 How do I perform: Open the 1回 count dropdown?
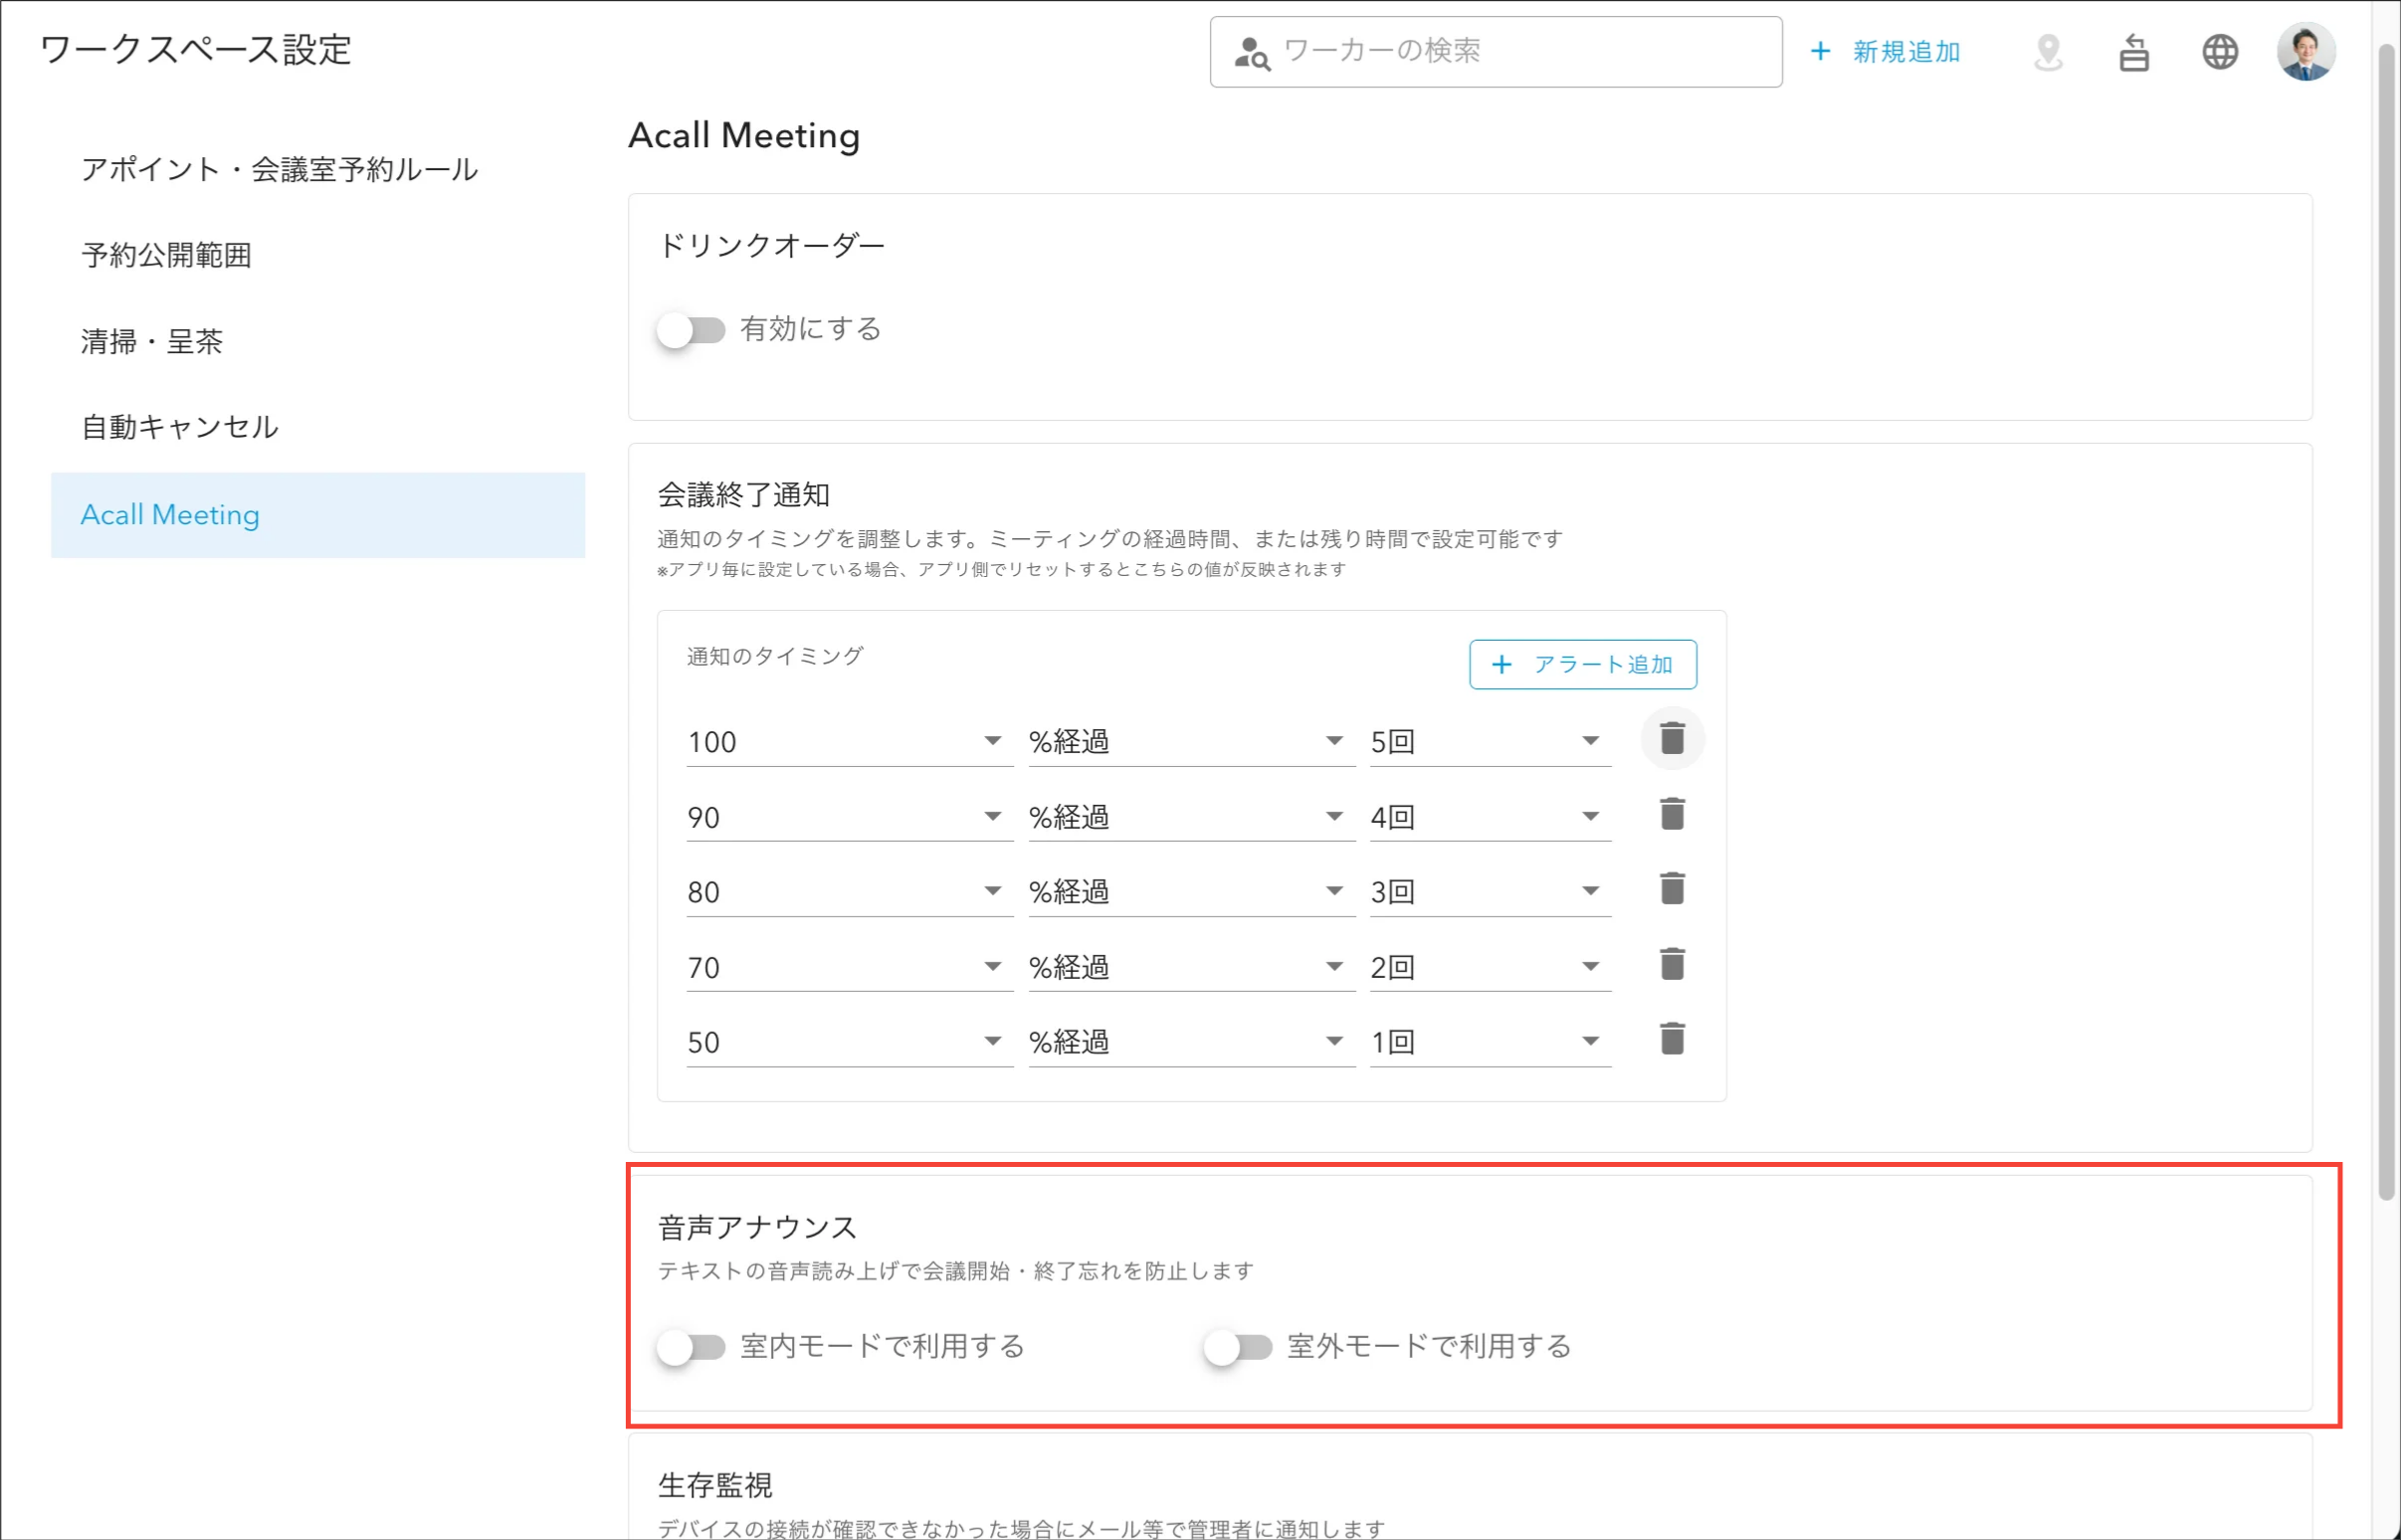(x=1490, y=1042)
